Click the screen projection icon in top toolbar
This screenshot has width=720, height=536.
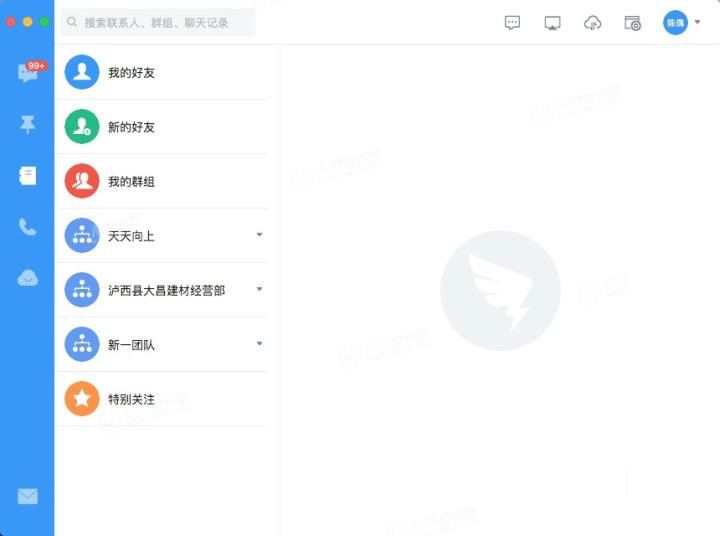[552, 23]
